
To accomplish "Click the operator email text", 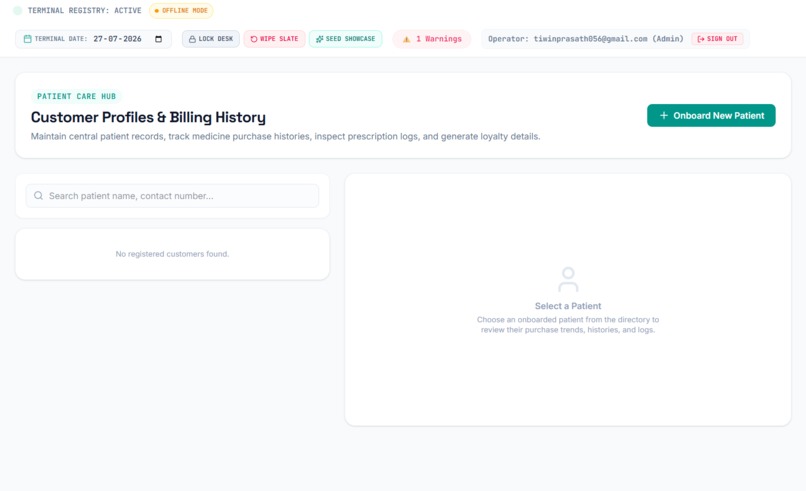I will point(590,39).
